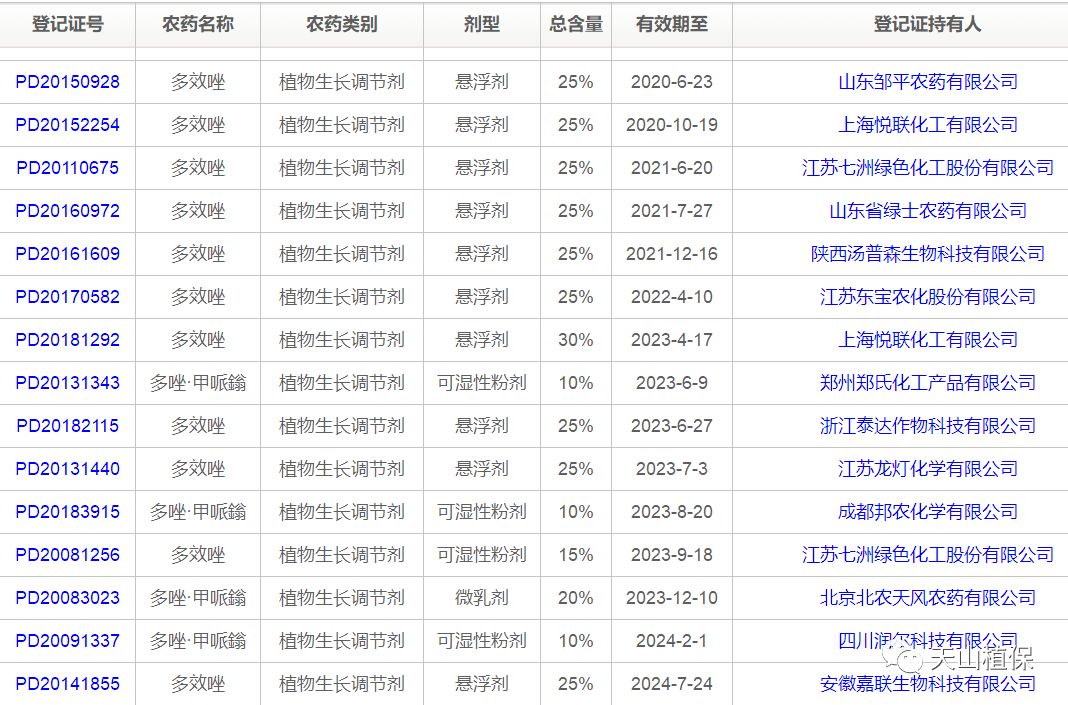Click the WeChat logo watermark icon

[x=910, y=658]
